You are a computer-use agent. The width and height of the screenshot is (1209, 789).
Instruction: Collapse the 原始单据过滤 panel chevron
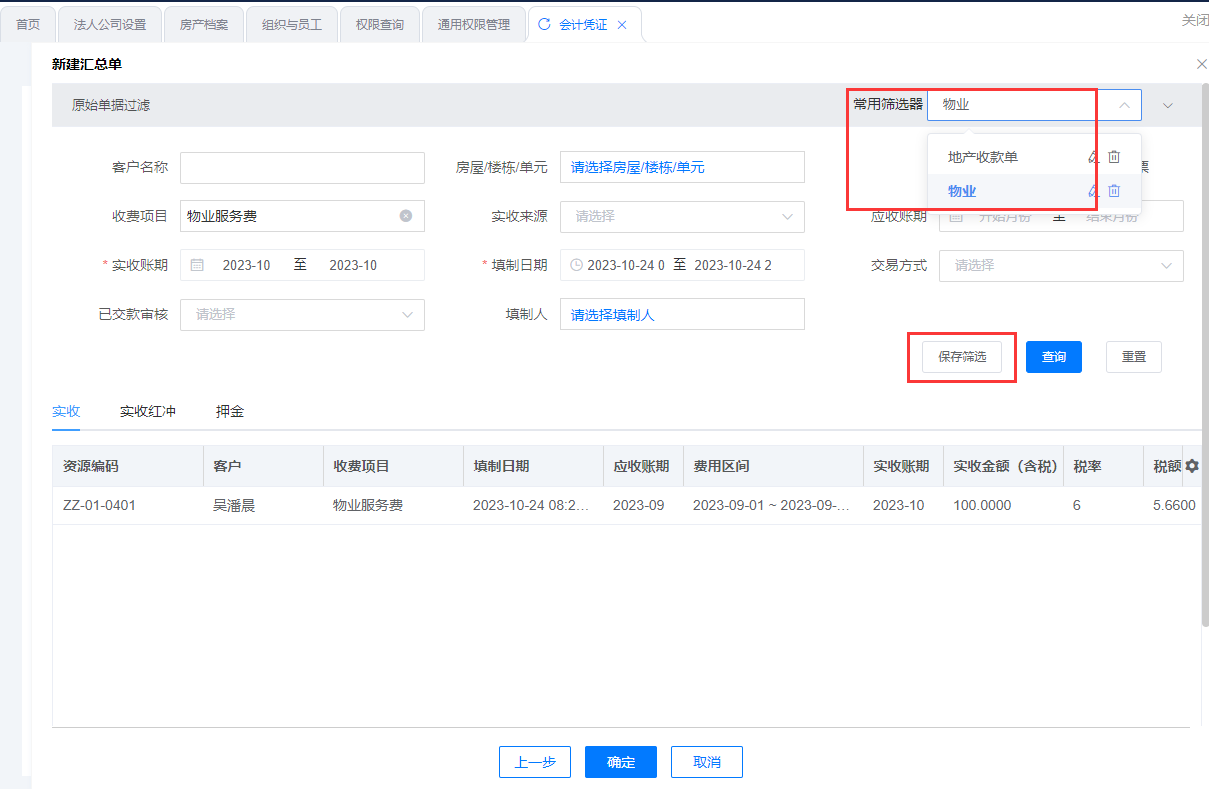[x=1167, y=105]
